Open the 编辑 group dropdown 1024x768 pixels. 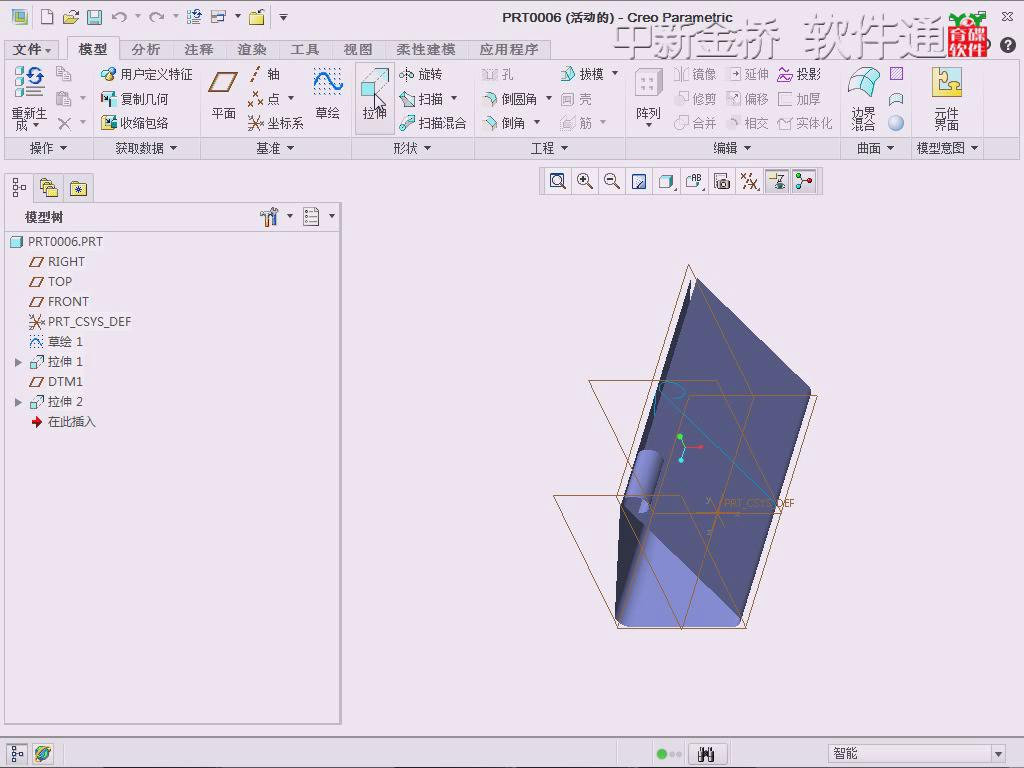click(x=732, y=148)
